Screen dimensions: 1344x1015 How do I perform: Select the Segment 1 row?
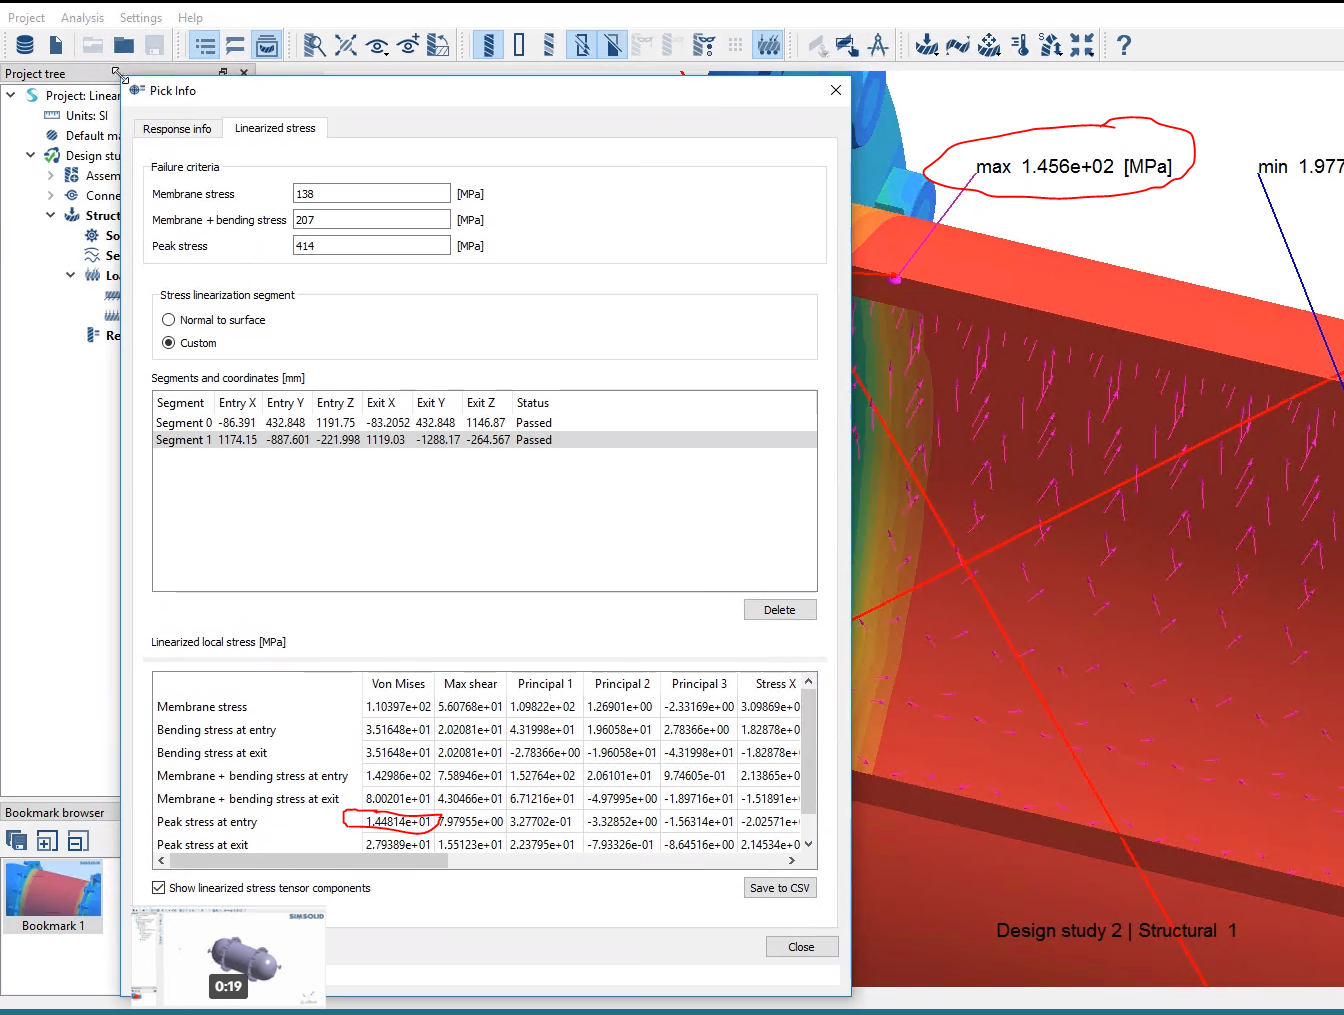pos(485,440)
